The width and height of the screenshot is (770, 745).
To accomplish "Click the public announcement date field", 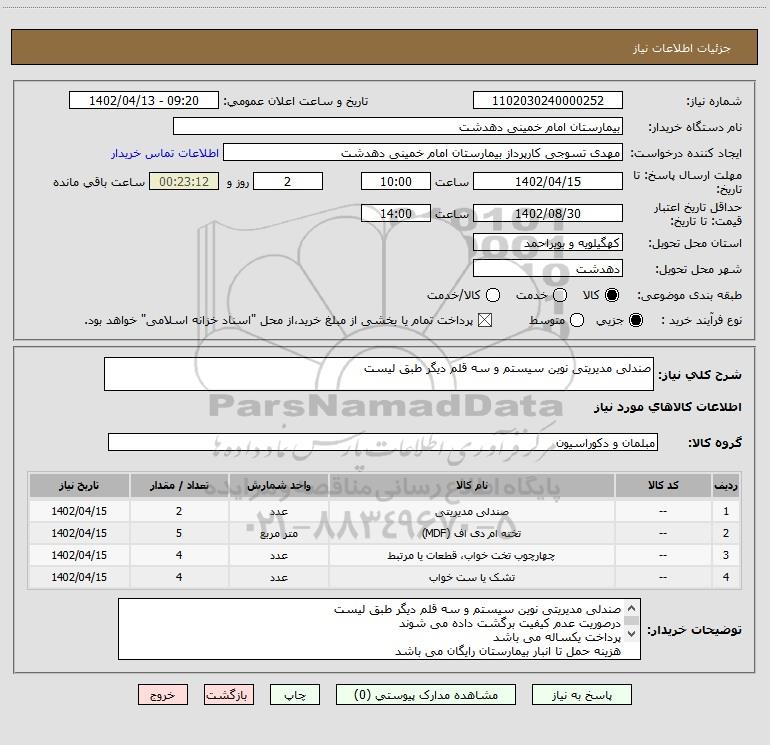I will (x=144, y=100).
